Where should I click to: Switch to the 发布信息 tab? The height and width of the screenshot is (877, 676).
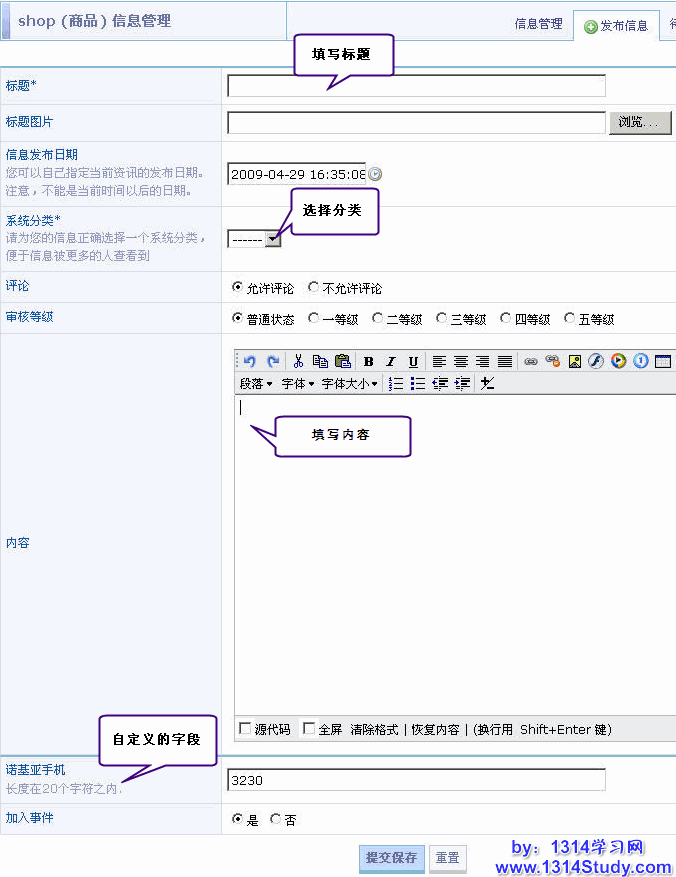point(617,26)
